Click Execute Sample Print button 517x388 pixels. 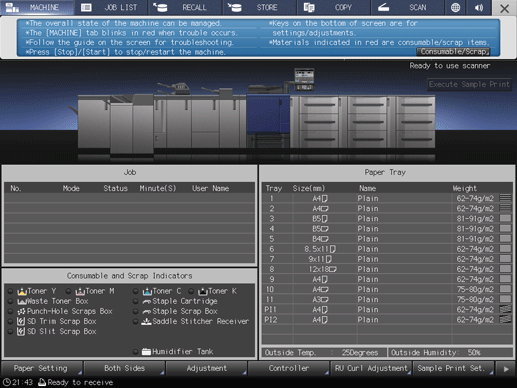tap(469, 84)
